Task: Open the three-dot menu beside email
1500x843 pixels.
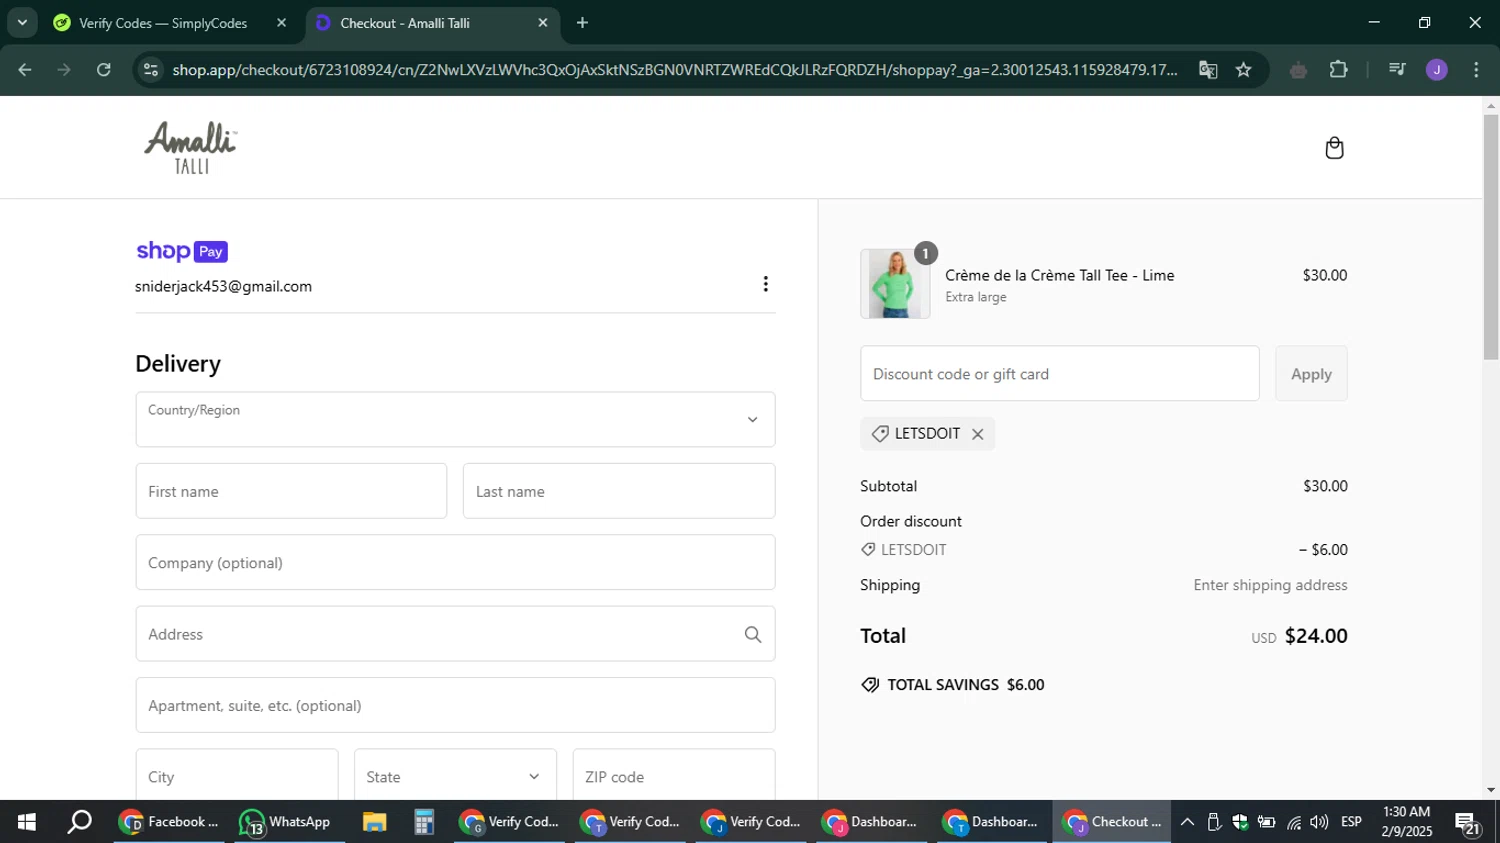Action: [765, 284]
